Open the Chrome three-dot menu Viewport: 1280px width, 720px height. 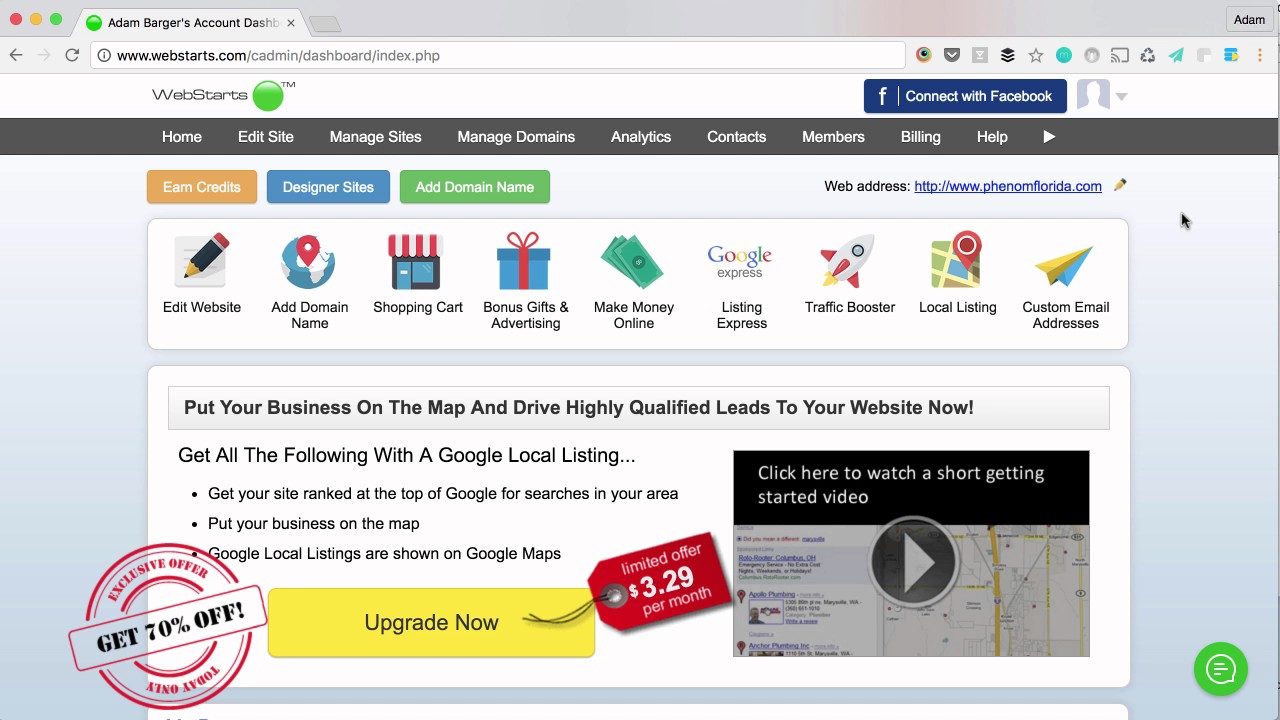(1260, 56)
